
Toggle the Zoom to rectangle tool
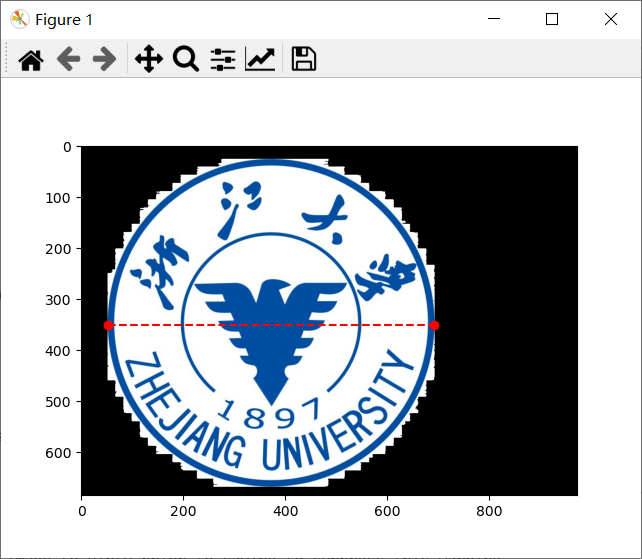pos(186,60)
